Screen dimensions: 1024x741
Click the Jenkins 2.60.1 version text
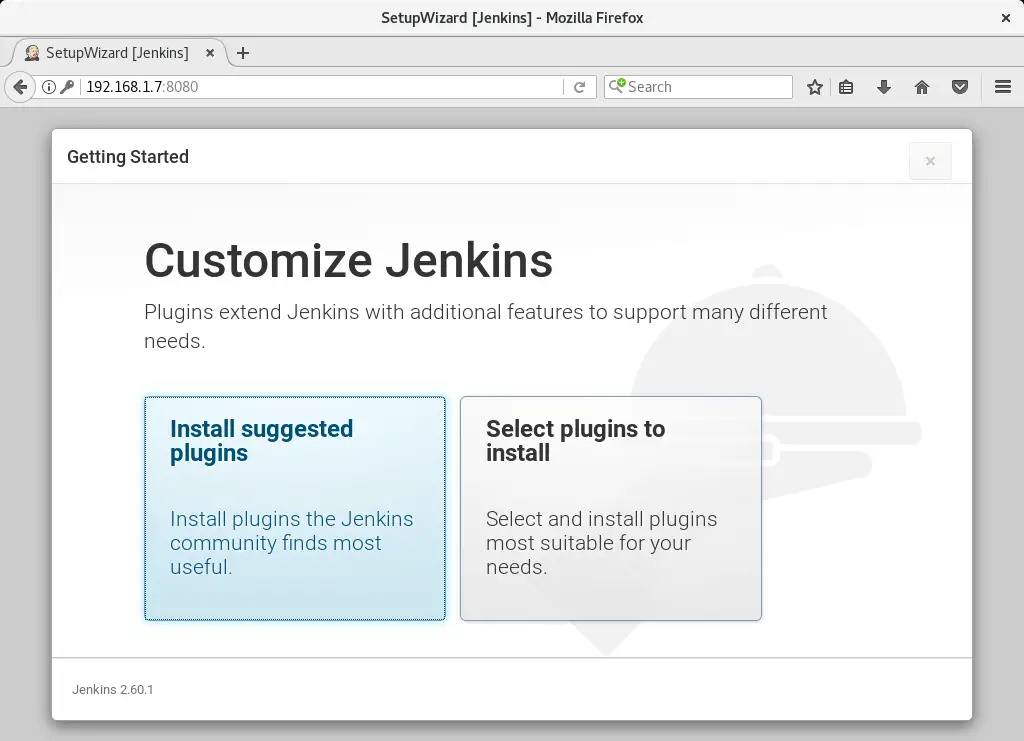(x=112, y=689)
